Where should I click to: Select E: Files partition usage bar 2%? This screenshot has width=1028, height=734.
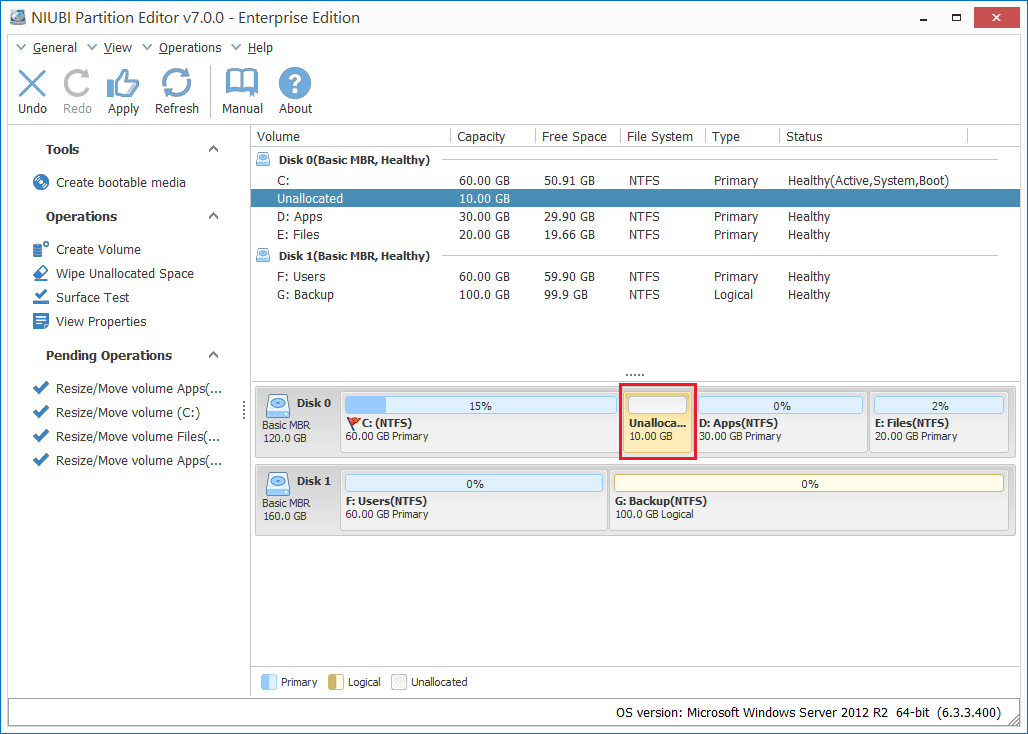coord(939,405)
